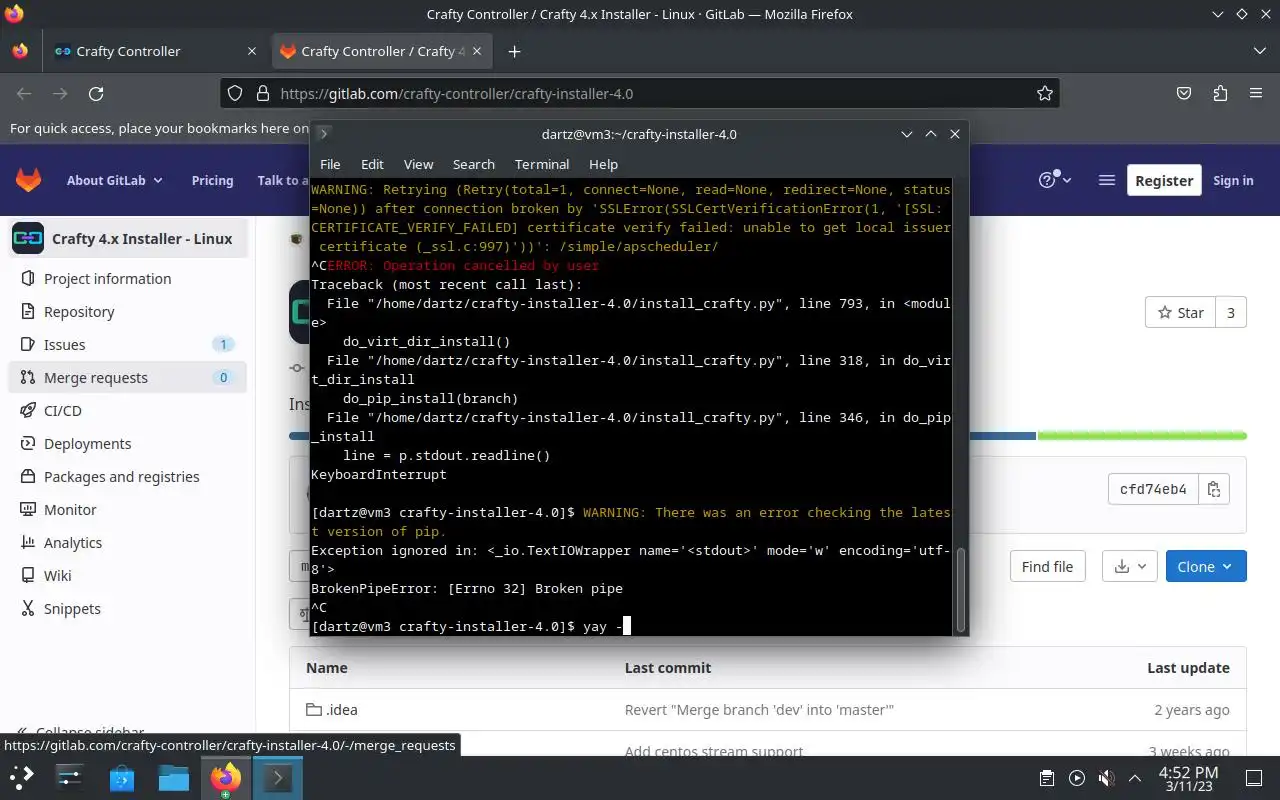
Task: Open Snippets in the sidebar
Action: [127, 608]
